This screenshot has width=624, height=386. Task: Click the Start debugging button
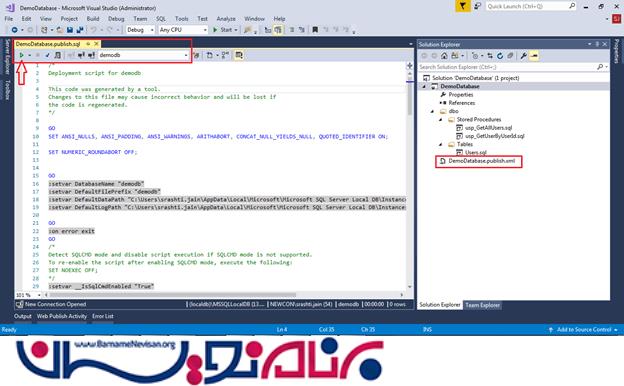point(222,30)
